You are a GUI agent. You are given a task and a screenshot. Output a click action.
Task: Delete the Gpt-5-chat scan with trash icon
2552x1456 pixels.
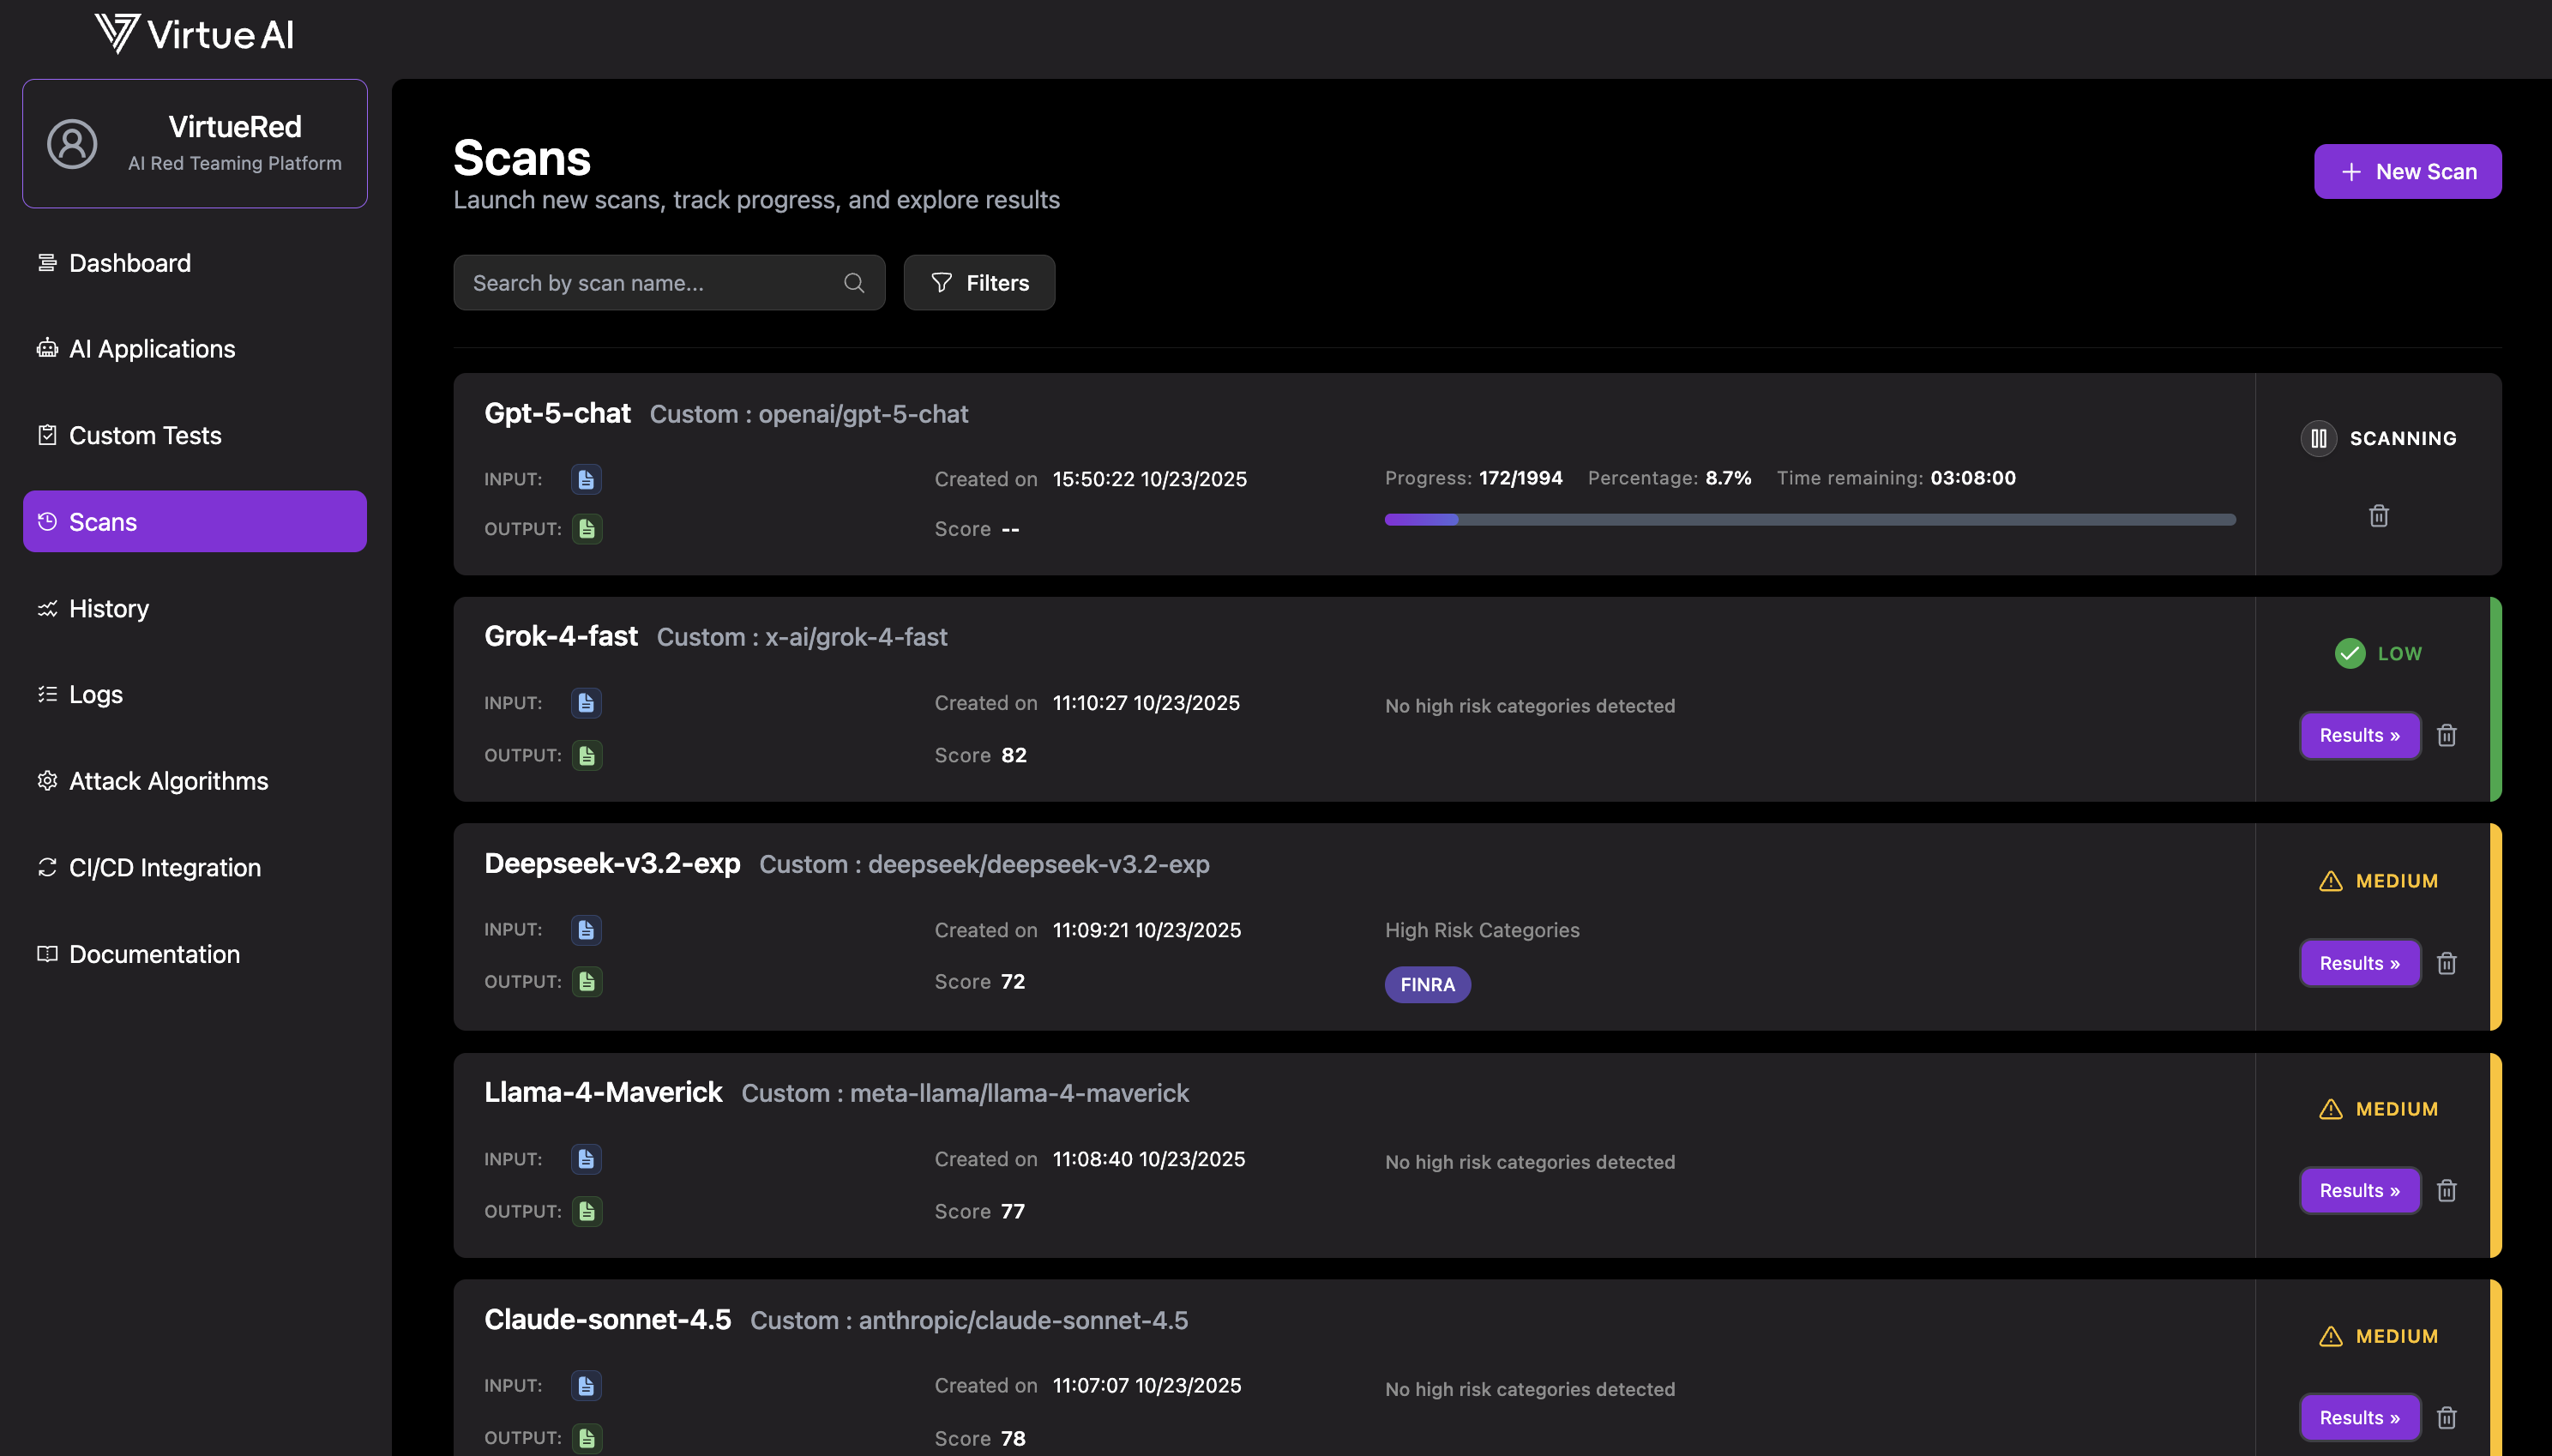pyautogui.click(x=2379, y=515)
